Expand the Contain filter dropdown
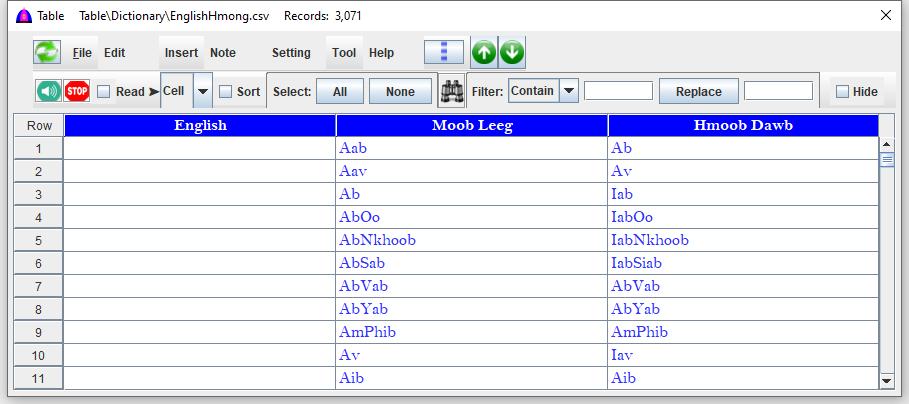This screenshot has width=909, height=404. click(x=569, y=91)
